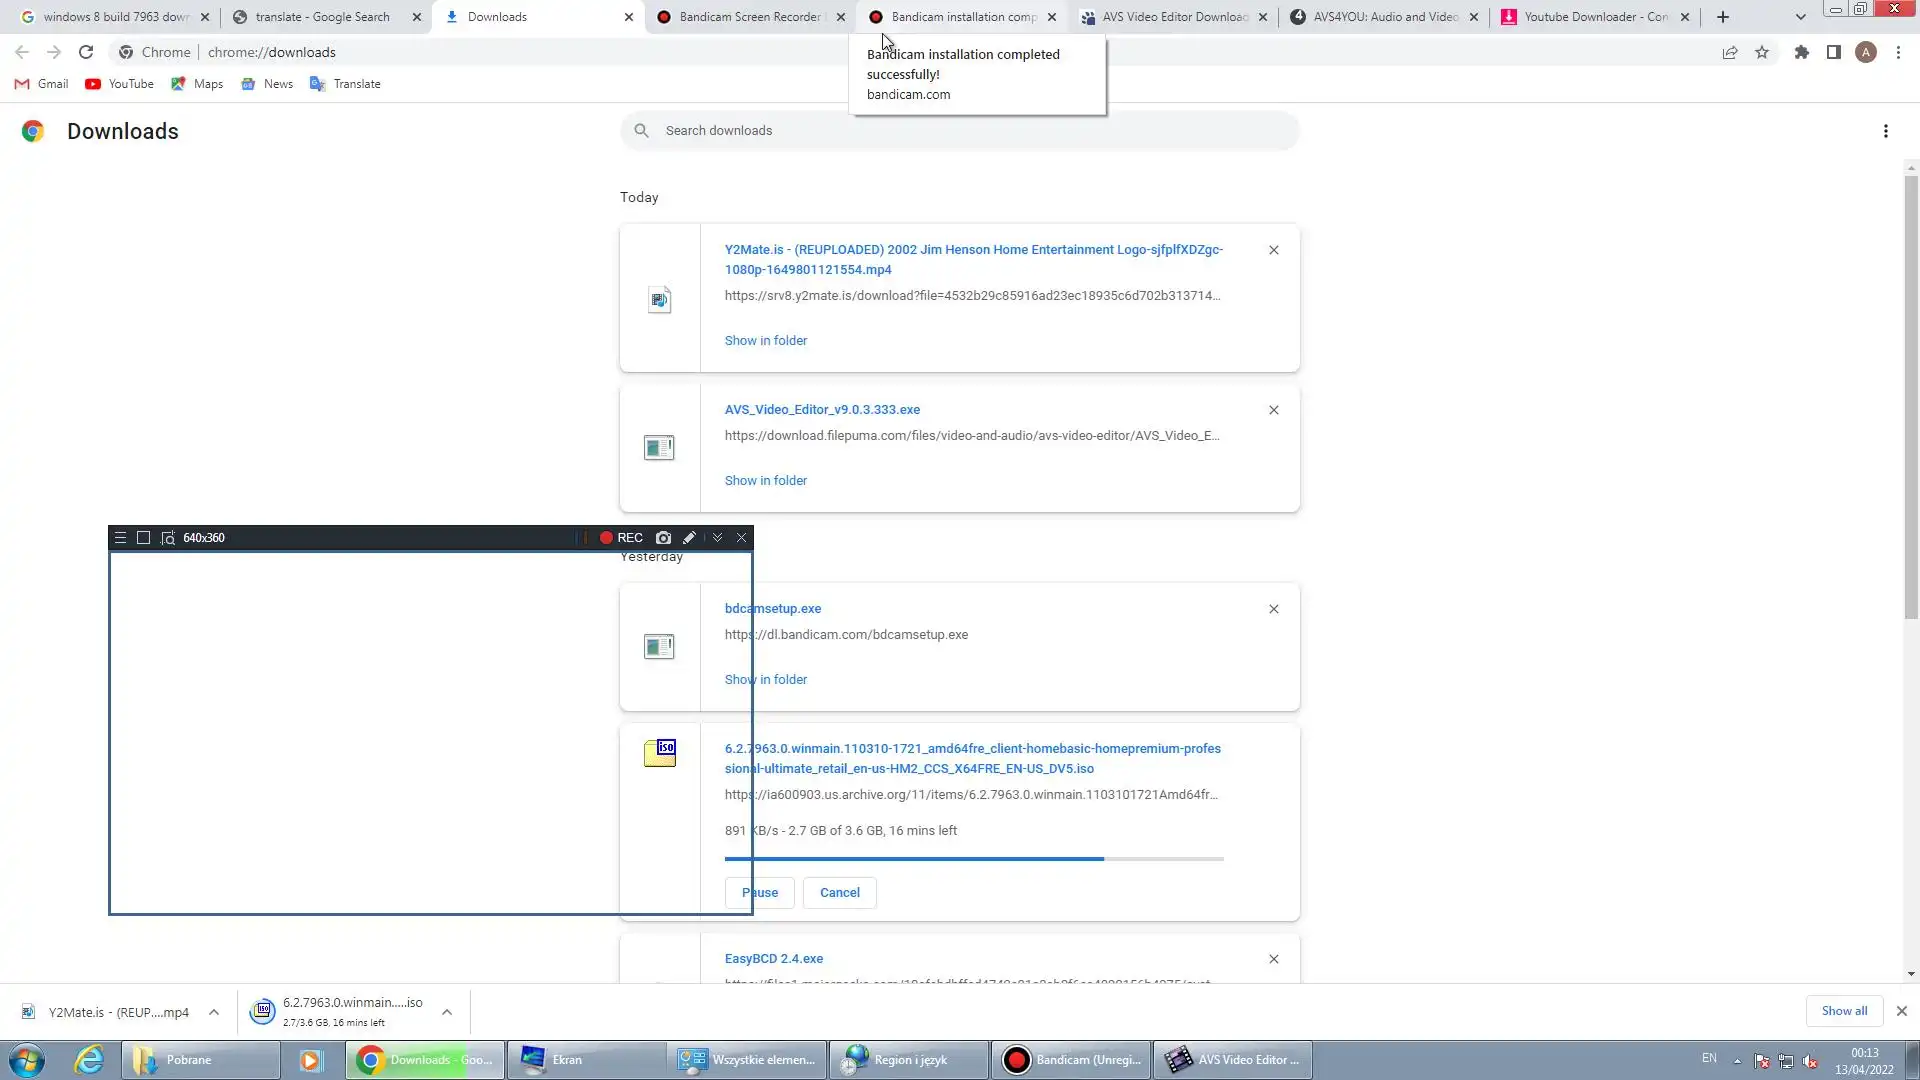
Task: Expand options for the Y2Mate.is mp4 shelf item
Action: pos(214,1012)
